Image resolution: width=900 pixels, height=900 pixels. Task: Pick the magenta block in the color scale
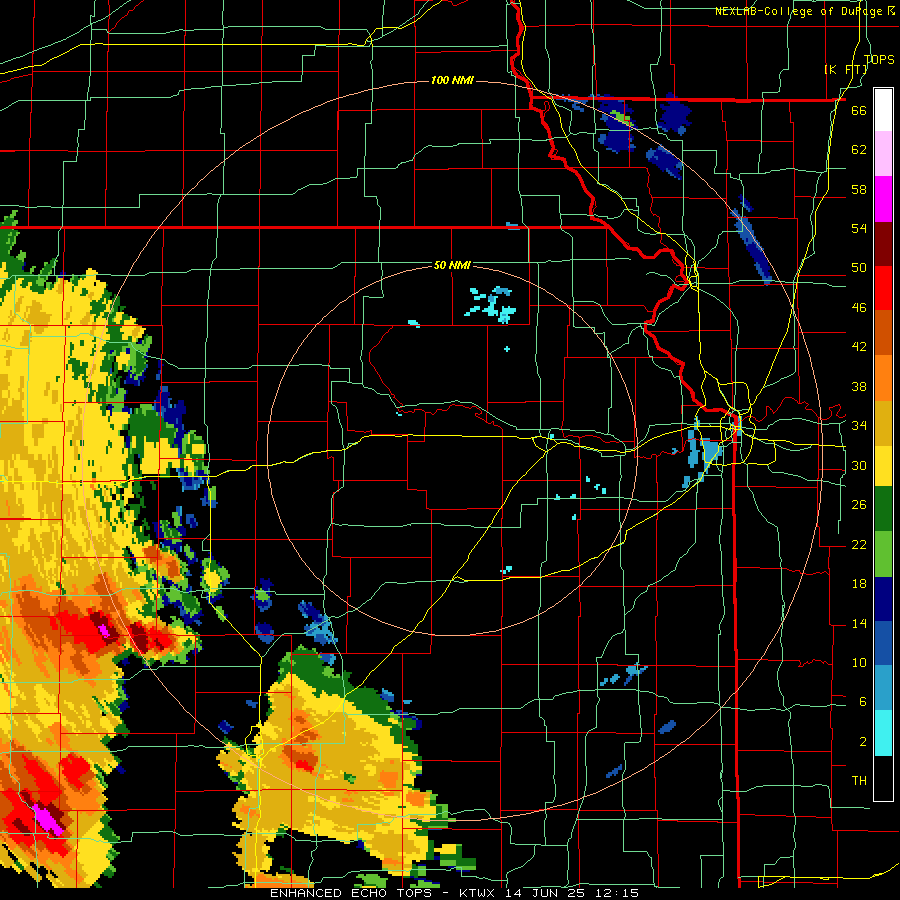point(883,199)
